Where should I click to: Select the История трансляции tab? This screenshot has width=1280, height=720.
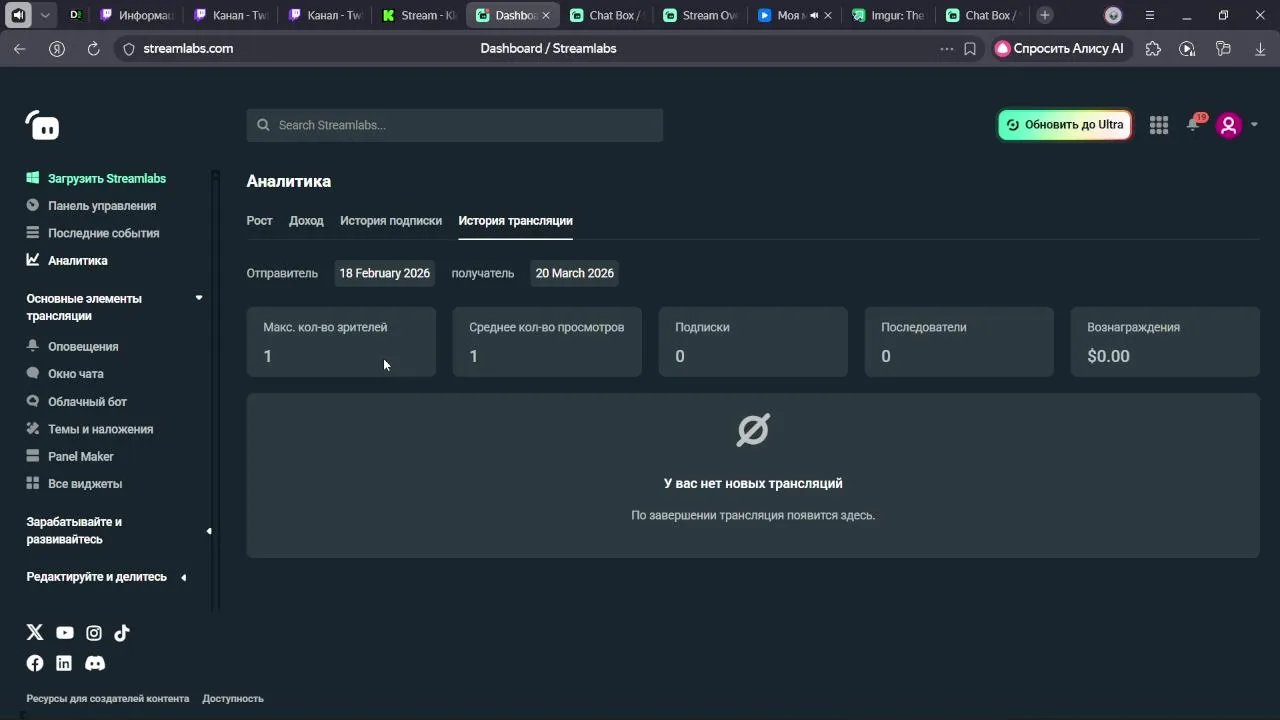[x=516, y=221]
